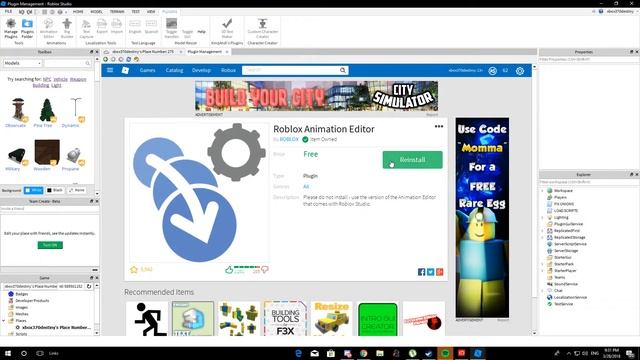Choose English test language
Image resolution: width=640 pixels, height=360 pixels.
(x=135, y=26)
